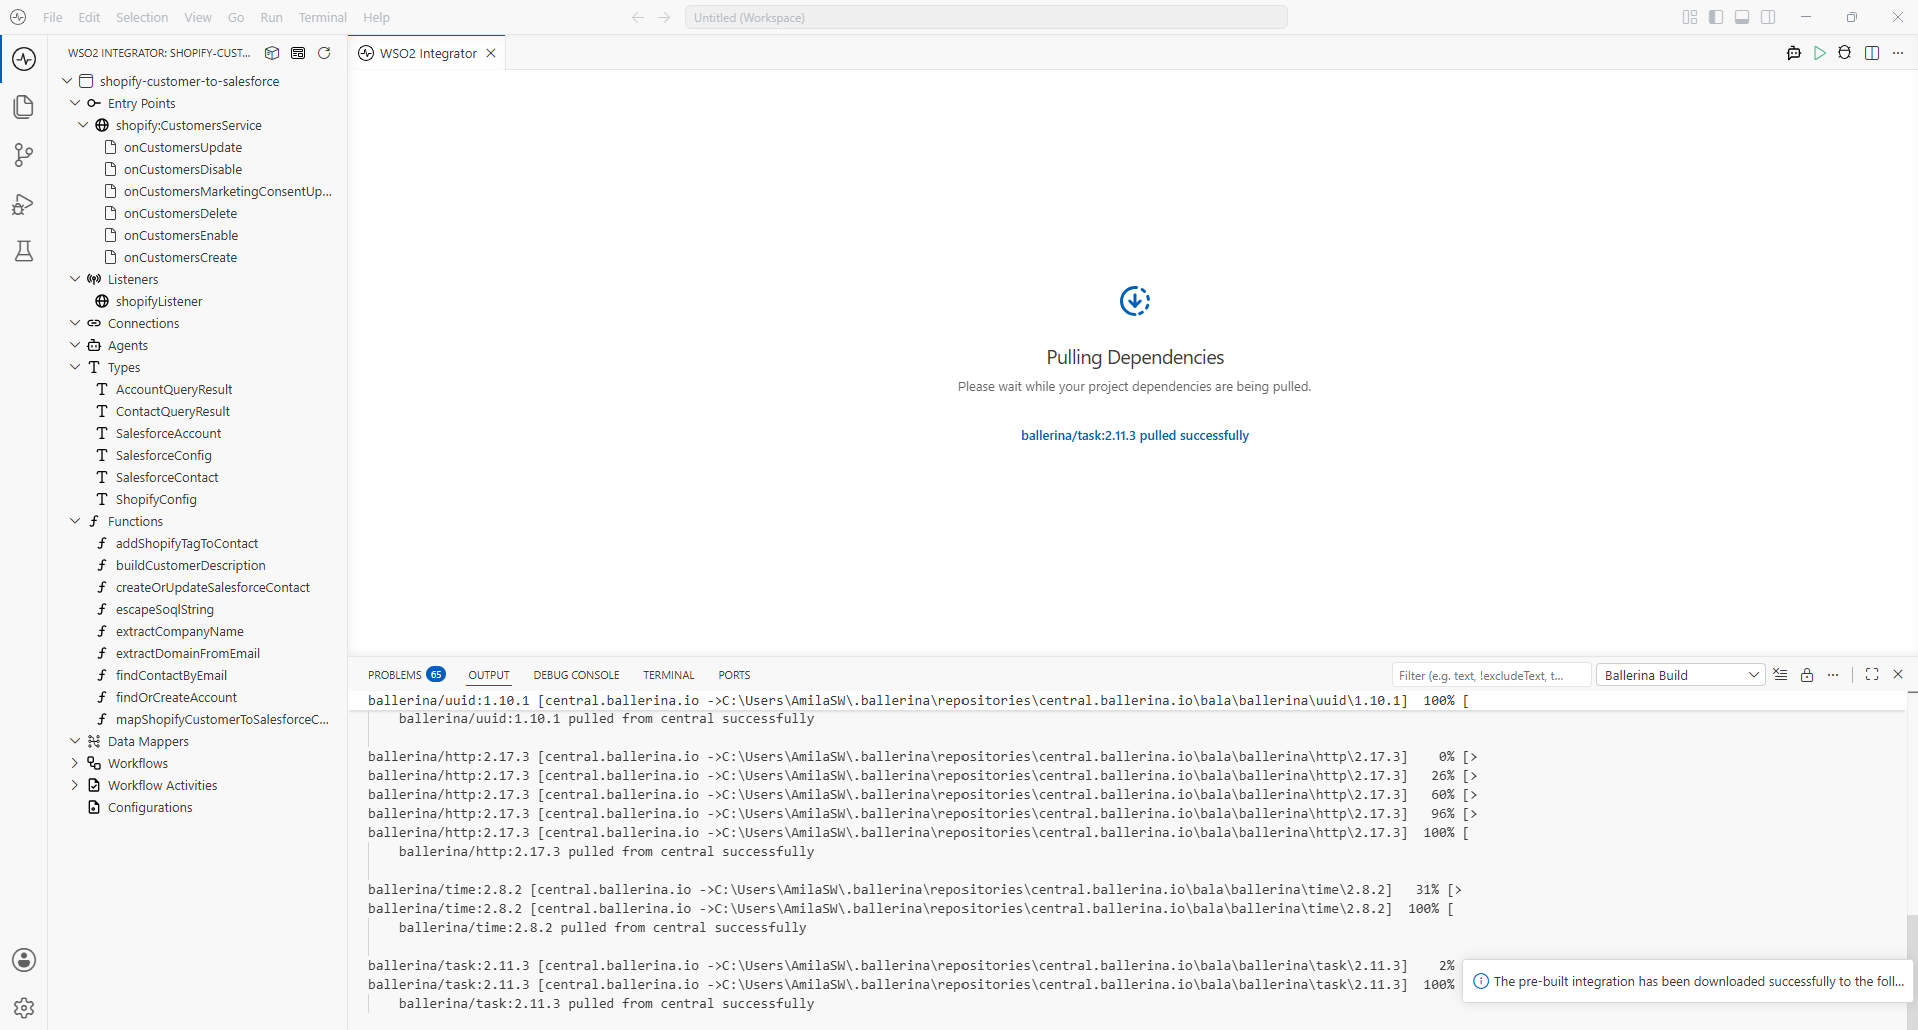Open the chat assistant icon in the editor toolbar
This screenshot has width=1918, height=1030.
tap(1794, 53)
